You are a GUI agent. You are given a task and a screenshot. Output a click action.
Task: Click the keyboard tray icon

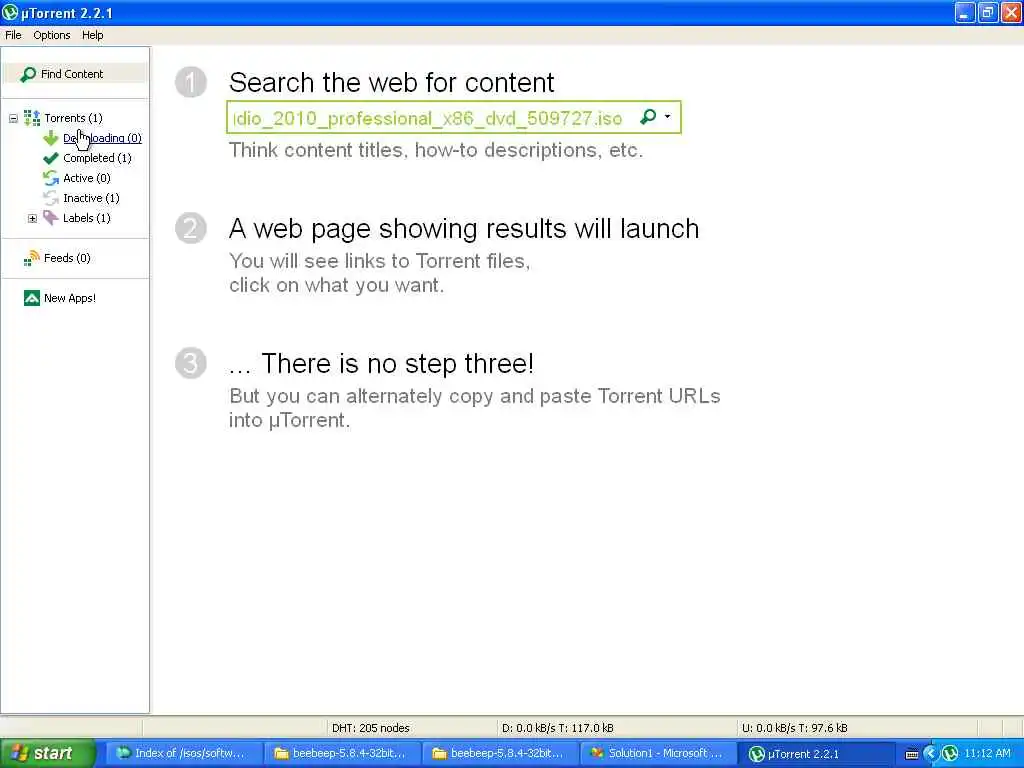(912, 754)
